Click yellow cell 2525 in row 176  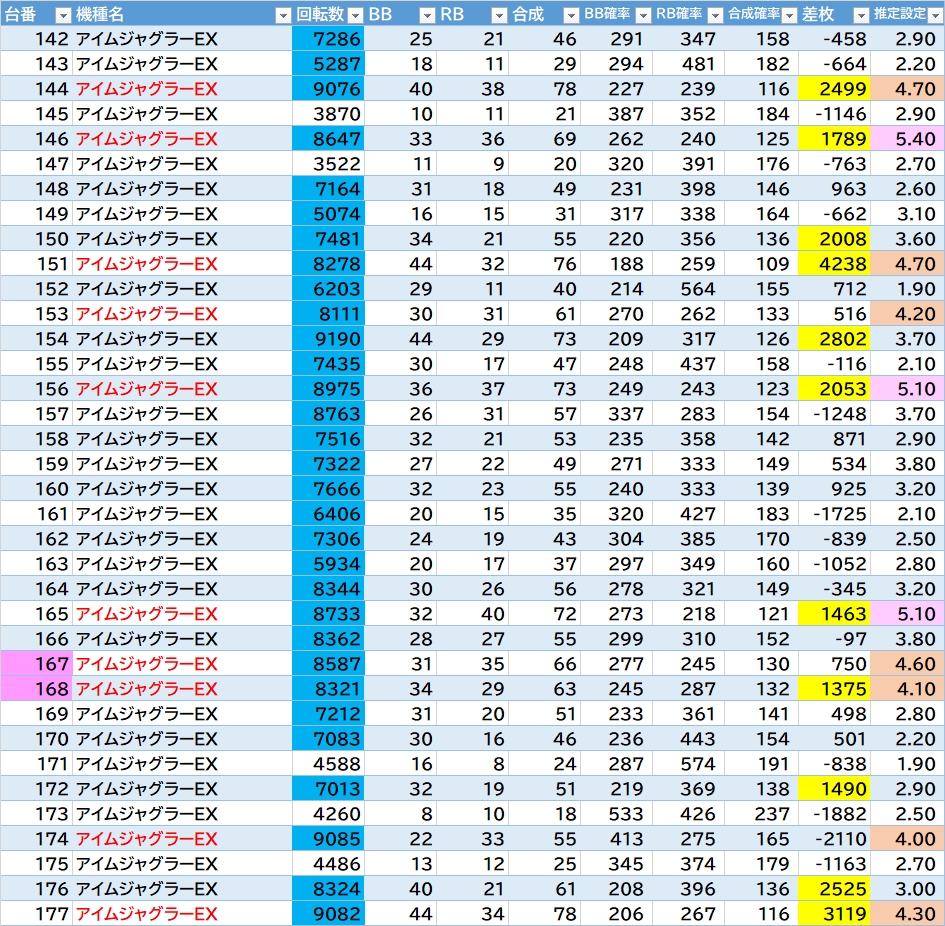pyautogui.click(x=834, y=889)
